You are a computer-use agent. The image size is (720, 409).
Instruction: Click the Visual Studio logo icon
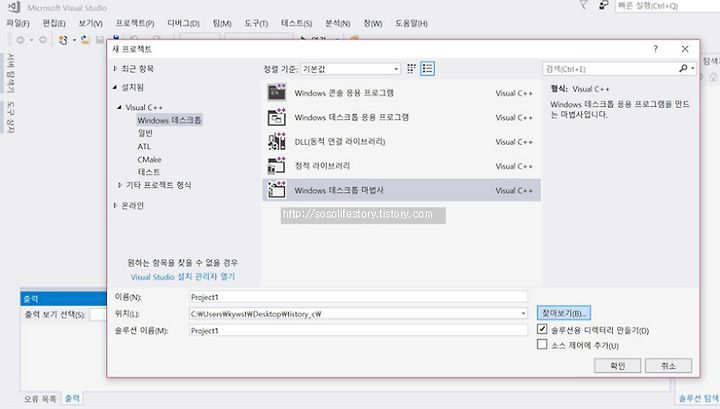(14, 7)
